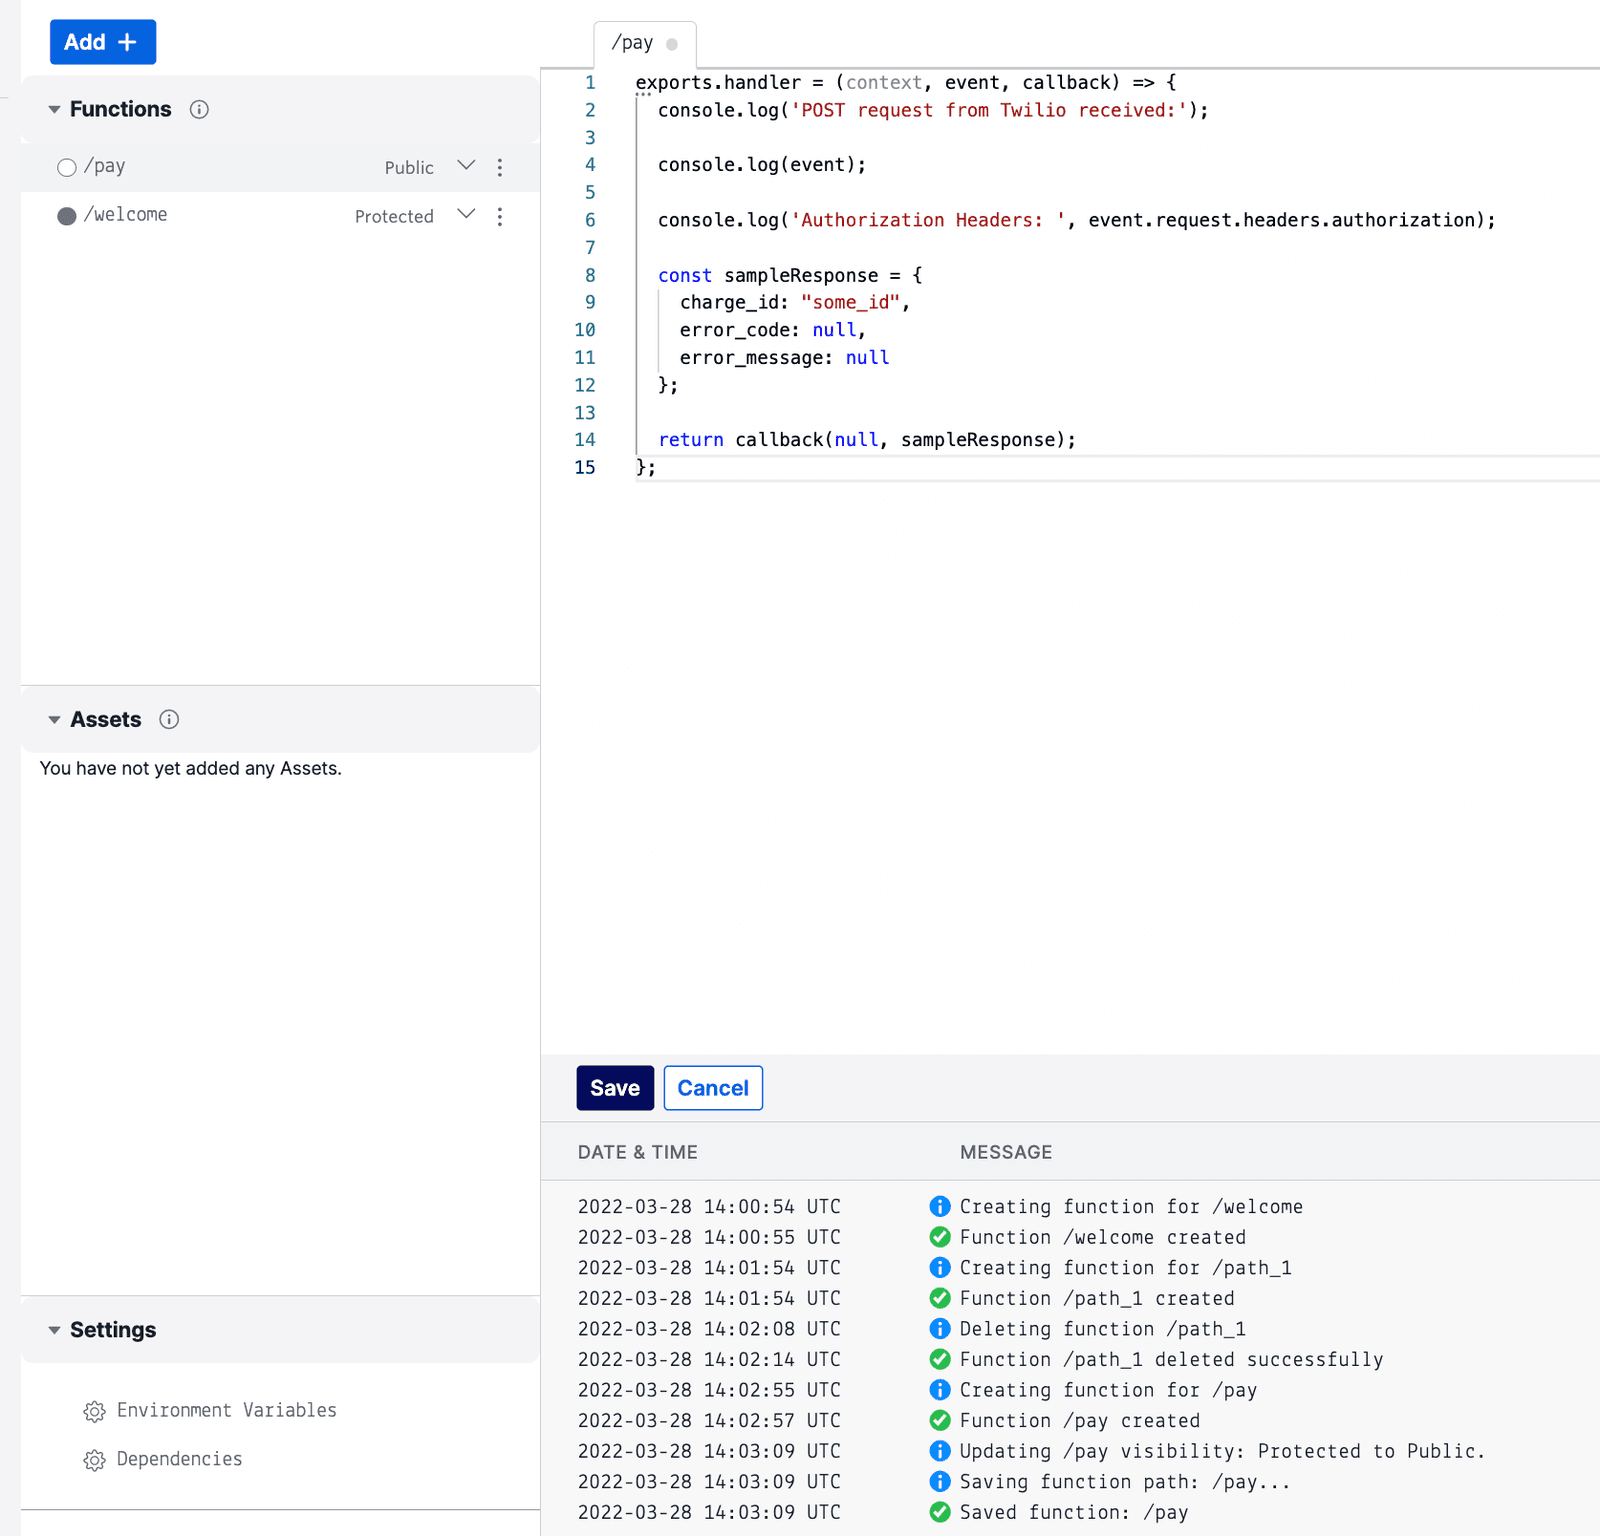Viewport: 1600px width, 1536px height.
Task: Open the Public visibility dropdown for /pay
Action: click(x=466, y=166)
